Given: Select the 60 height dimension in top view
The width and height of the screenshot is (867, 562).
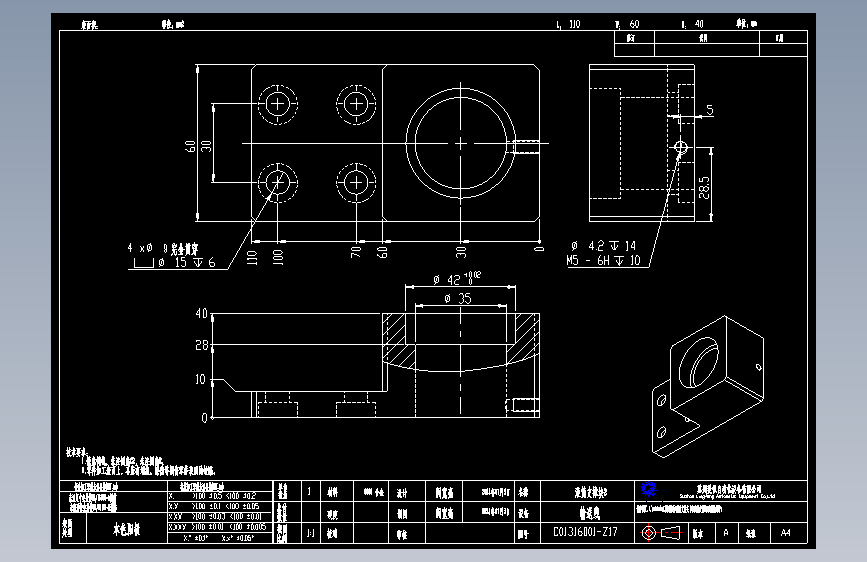Looking at the screenshot, I should 190,146.
